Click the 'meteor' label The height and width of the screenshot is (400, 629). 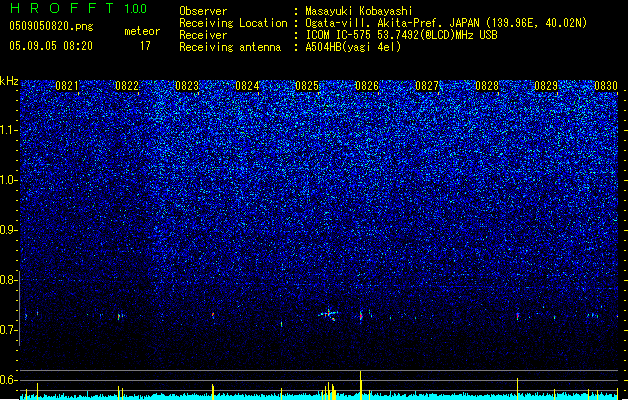[142, 31]
